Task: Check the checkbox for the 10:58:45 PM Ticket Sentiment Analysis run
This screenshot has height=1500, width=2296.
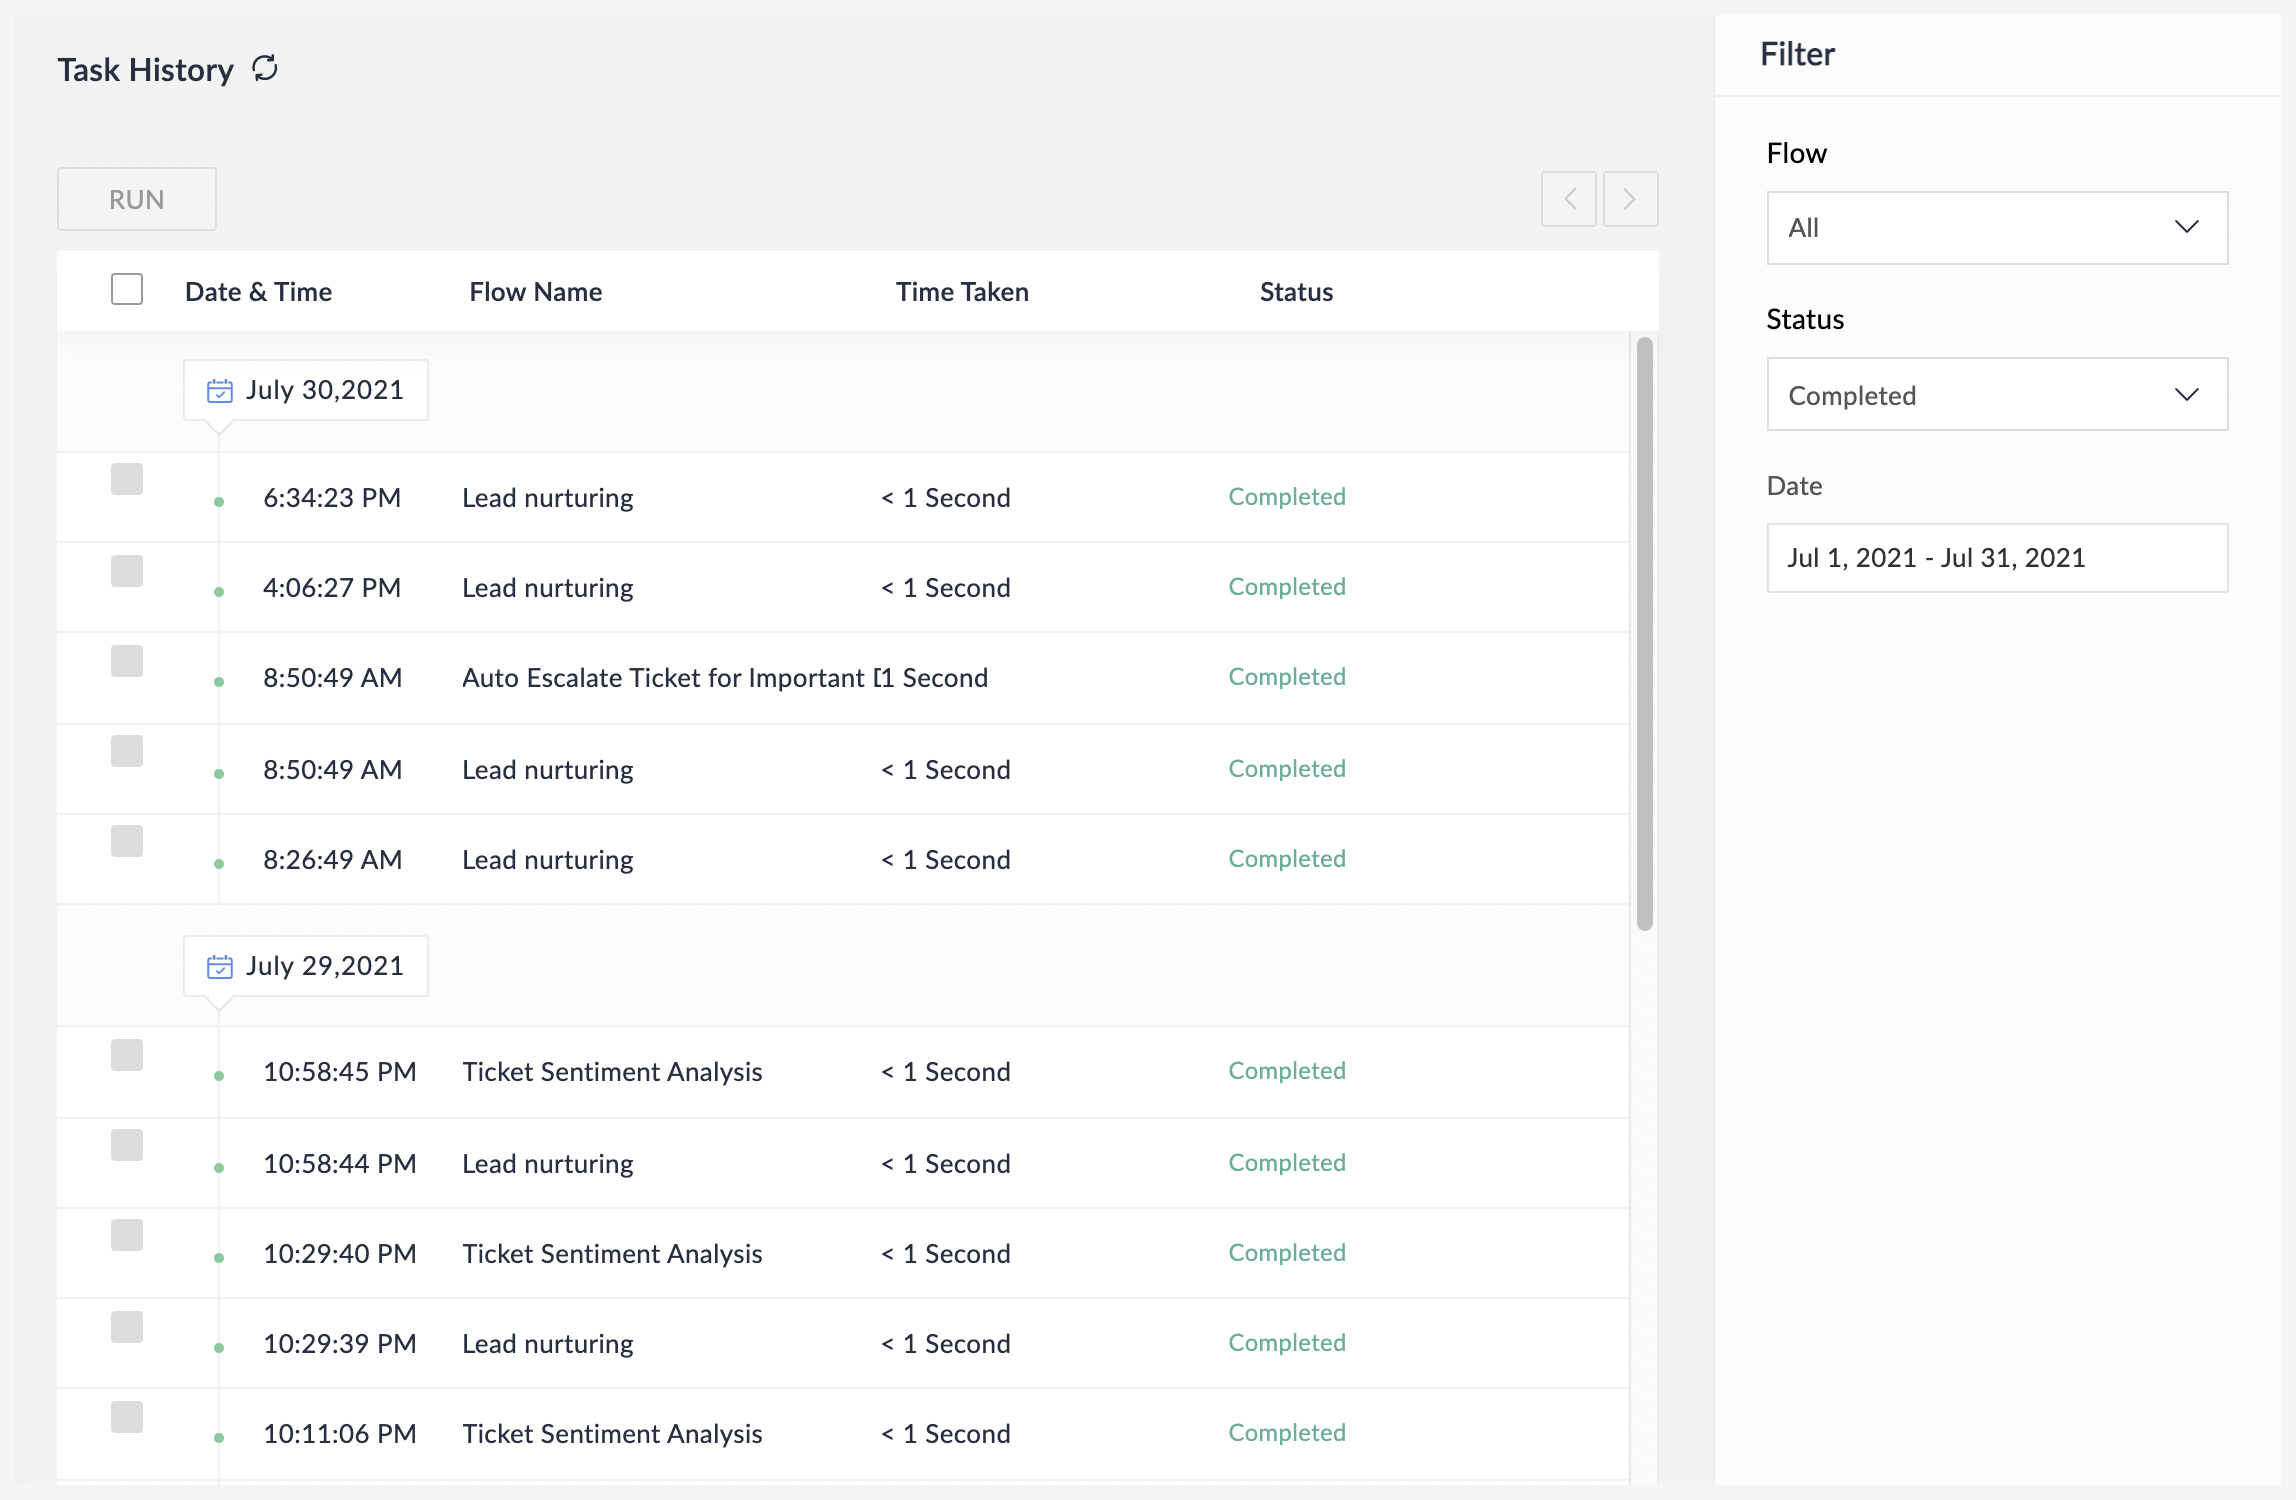Action: [x=127, y=1054]
